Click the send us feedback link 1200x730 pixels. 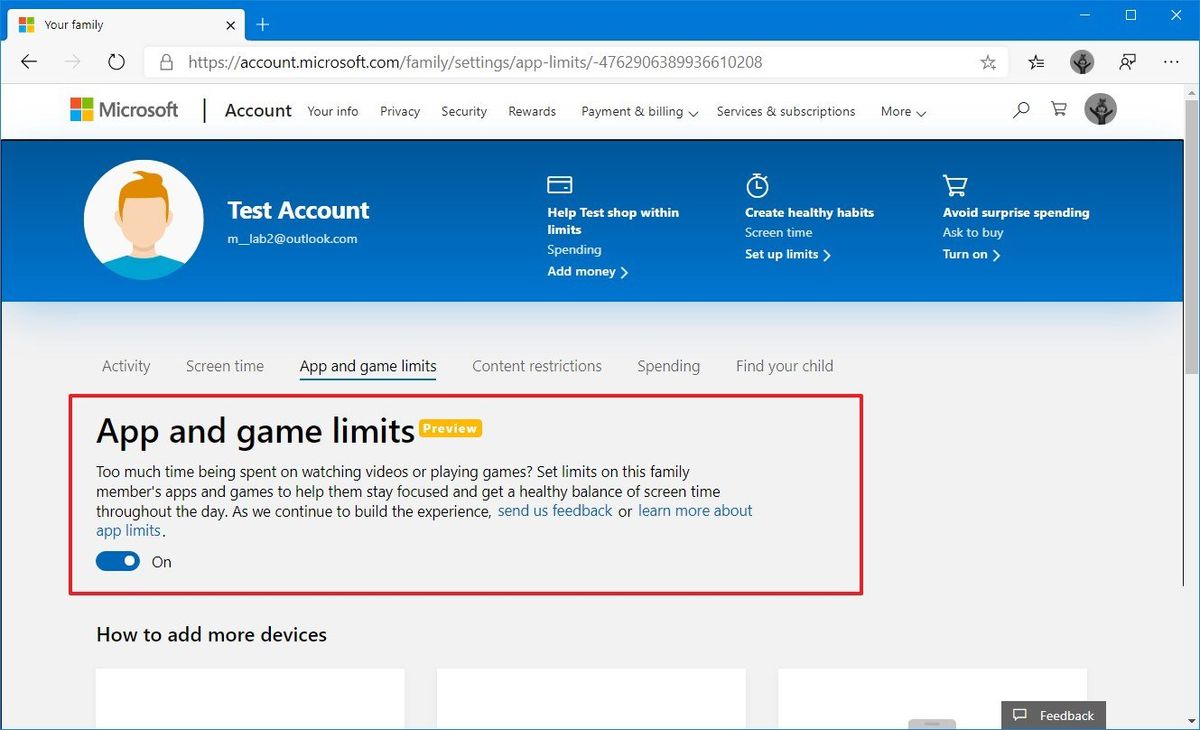tap(554, 510)
